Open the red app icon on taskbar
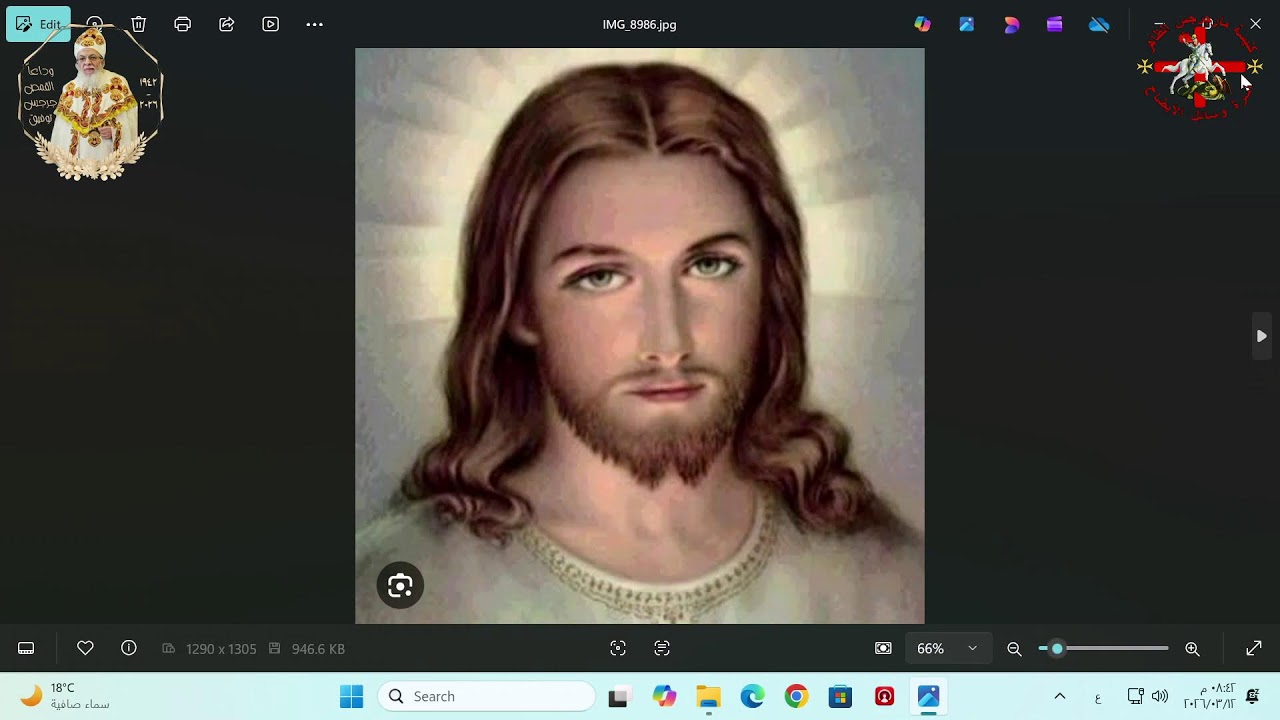The height and width of the screenshot is (720, 1280). click(x=884, y=697)
